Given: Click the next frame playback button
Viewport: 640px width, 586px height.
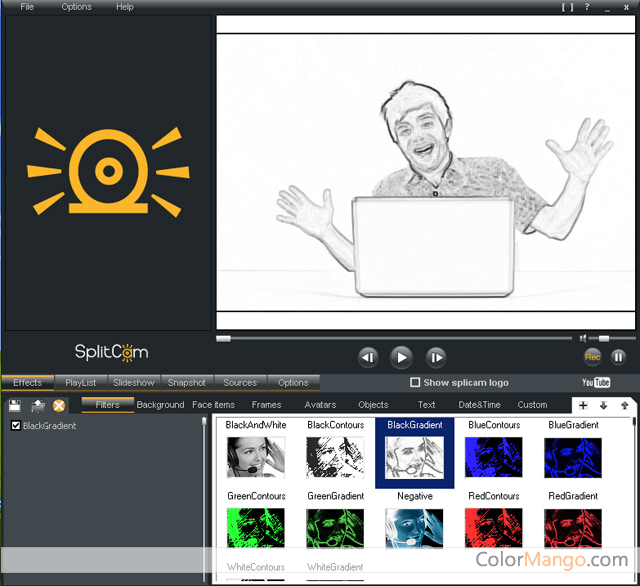Looking at the screenshot, I should (435, 356).
